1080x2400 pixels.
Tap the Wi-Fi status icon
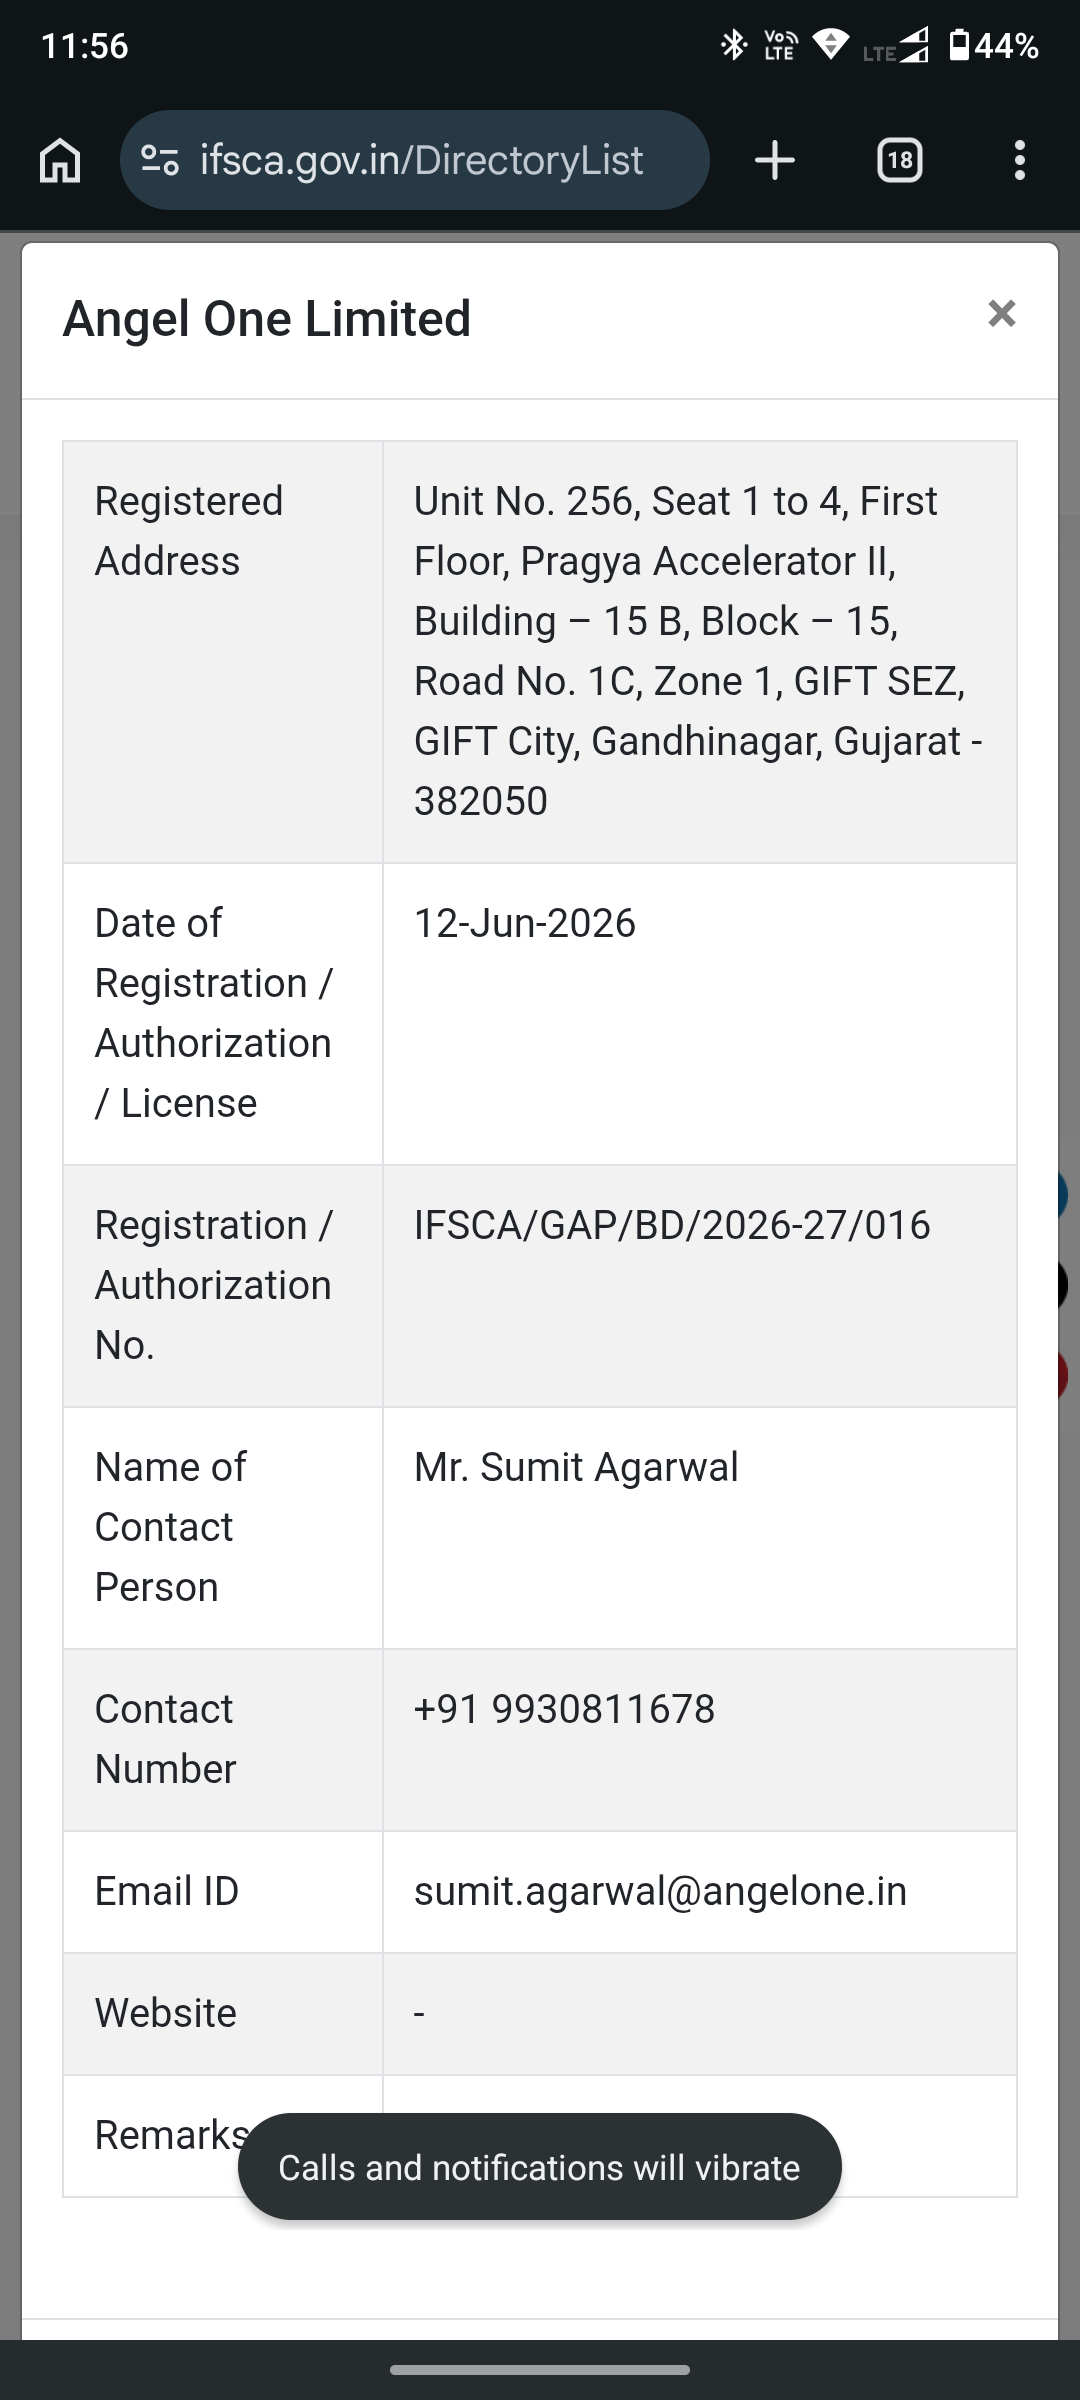[x=830, y=45]
